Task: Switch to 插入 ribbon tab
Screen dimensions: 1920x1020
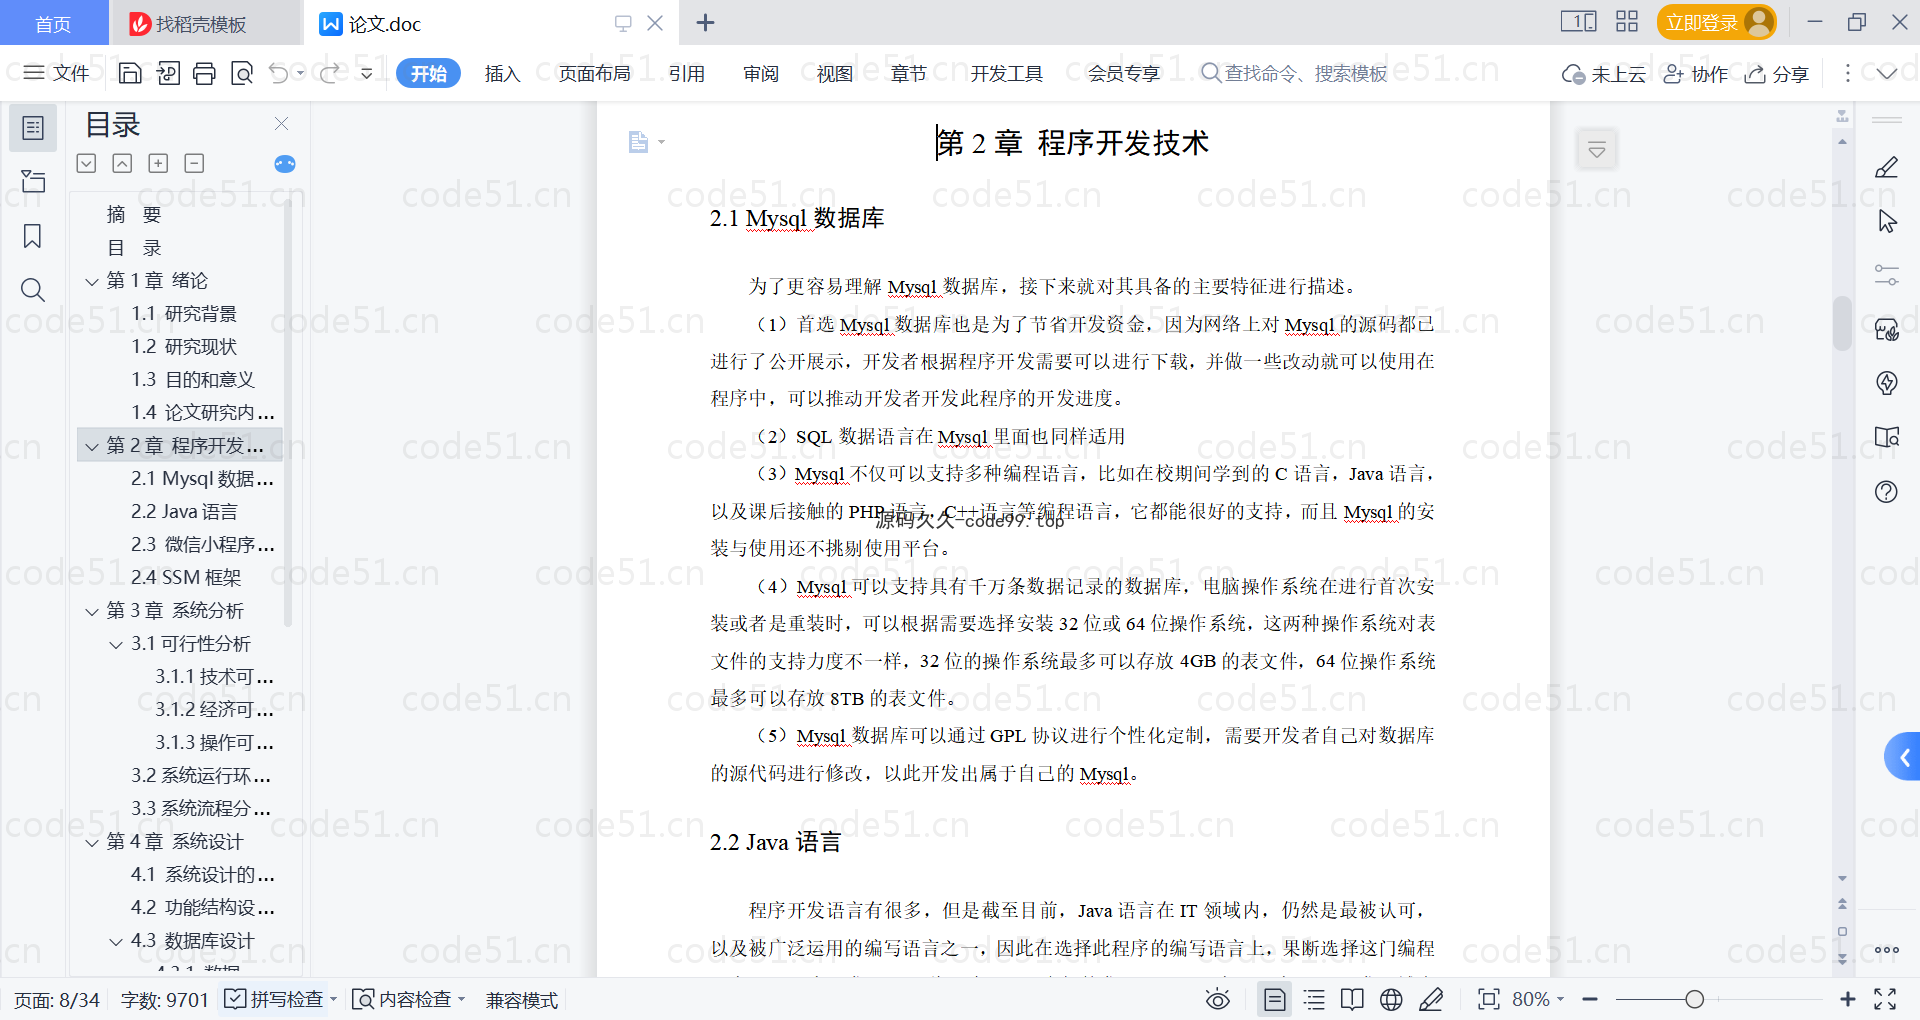Action: coord(502,74)
